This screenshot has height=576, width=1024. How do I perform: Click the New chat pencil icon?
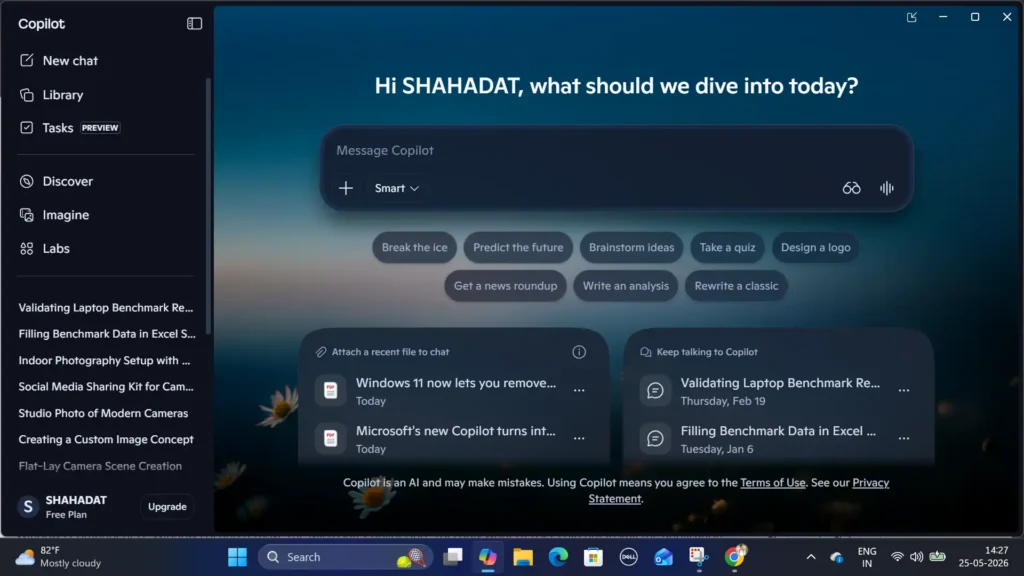pyautogui.click(x=27, y=60)
